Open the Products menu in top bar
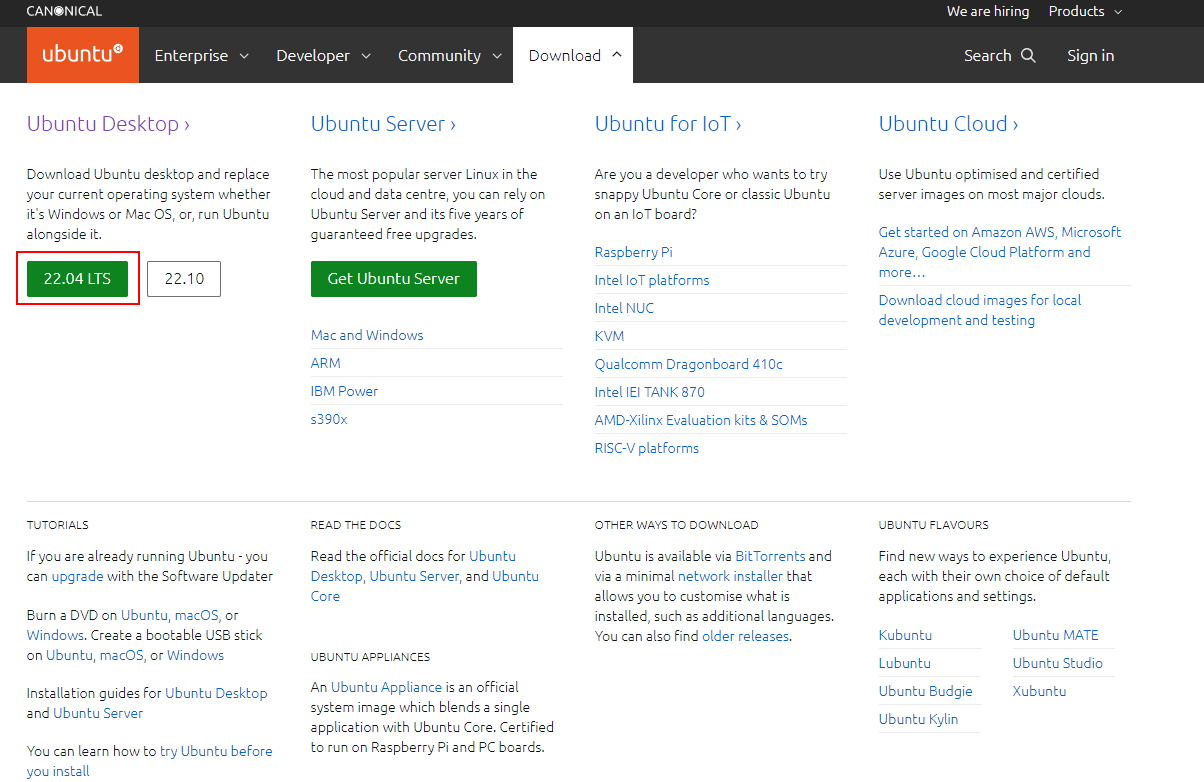1204x782 pixels. (1085, 12)
